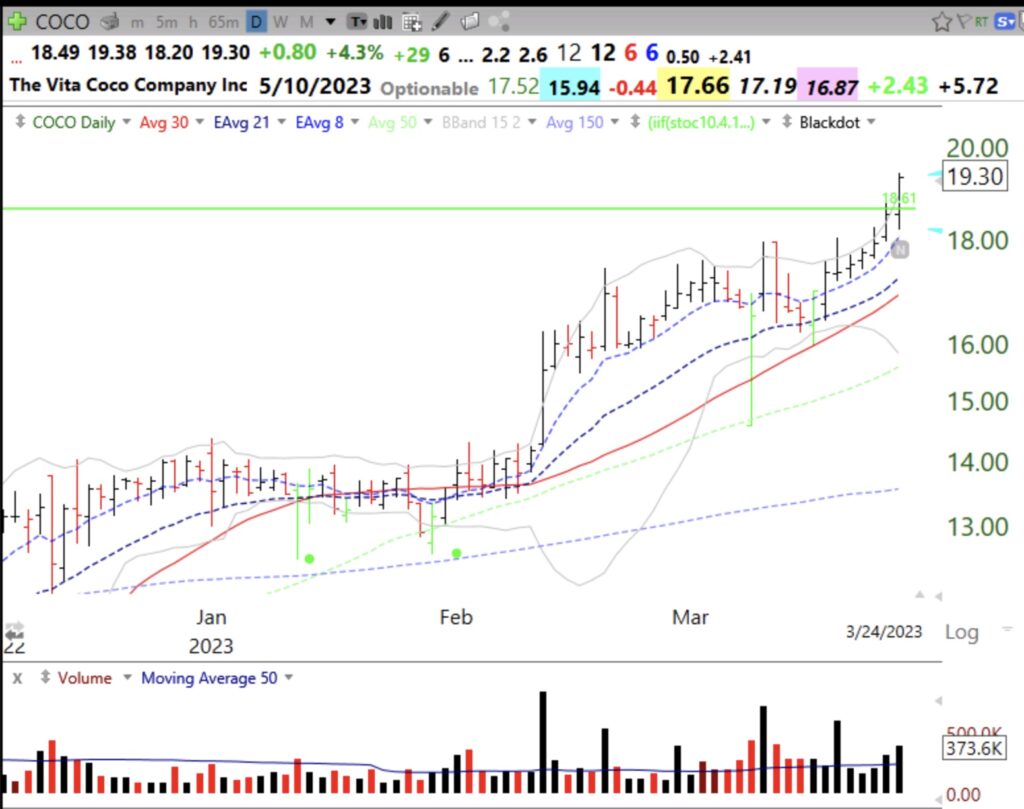Click the Optionable label
The width and height of the screenshot is (1024, 809).
point(429,88)
